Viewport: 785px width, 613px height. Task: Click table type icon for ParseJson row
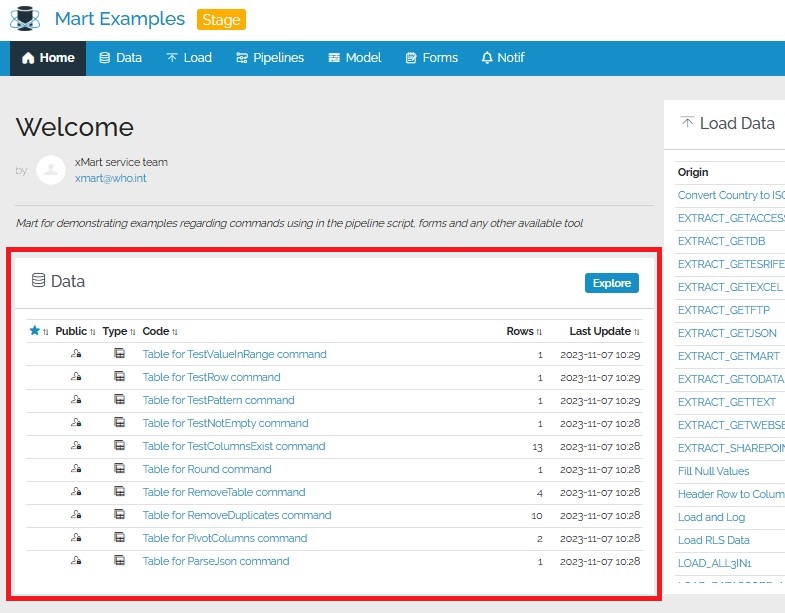[120, 560]
